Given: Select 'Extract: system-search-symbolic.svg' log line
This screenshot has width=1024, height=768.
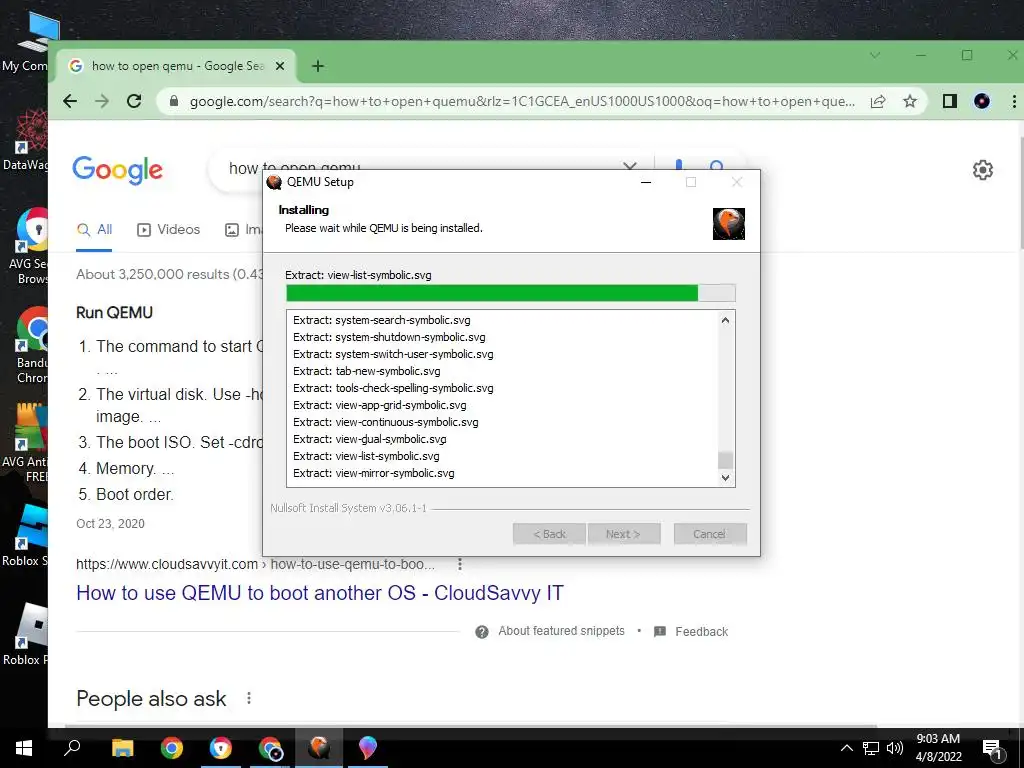Looking at the screenshot, I should (381, 320).
